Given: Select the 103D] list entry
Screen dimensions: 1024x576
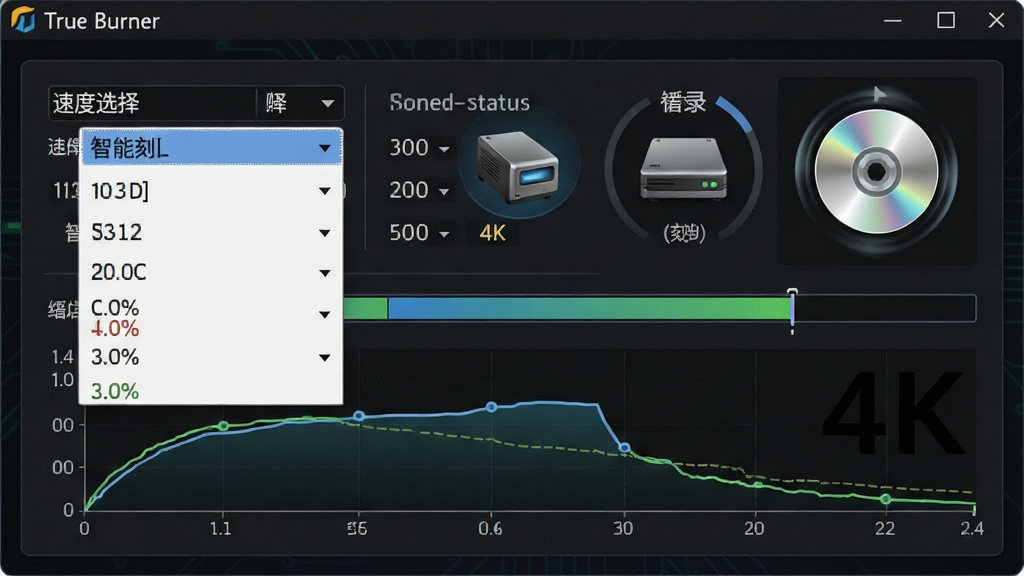Looking at the screenshot, I should pyautogui.click(x=212, y=191).
